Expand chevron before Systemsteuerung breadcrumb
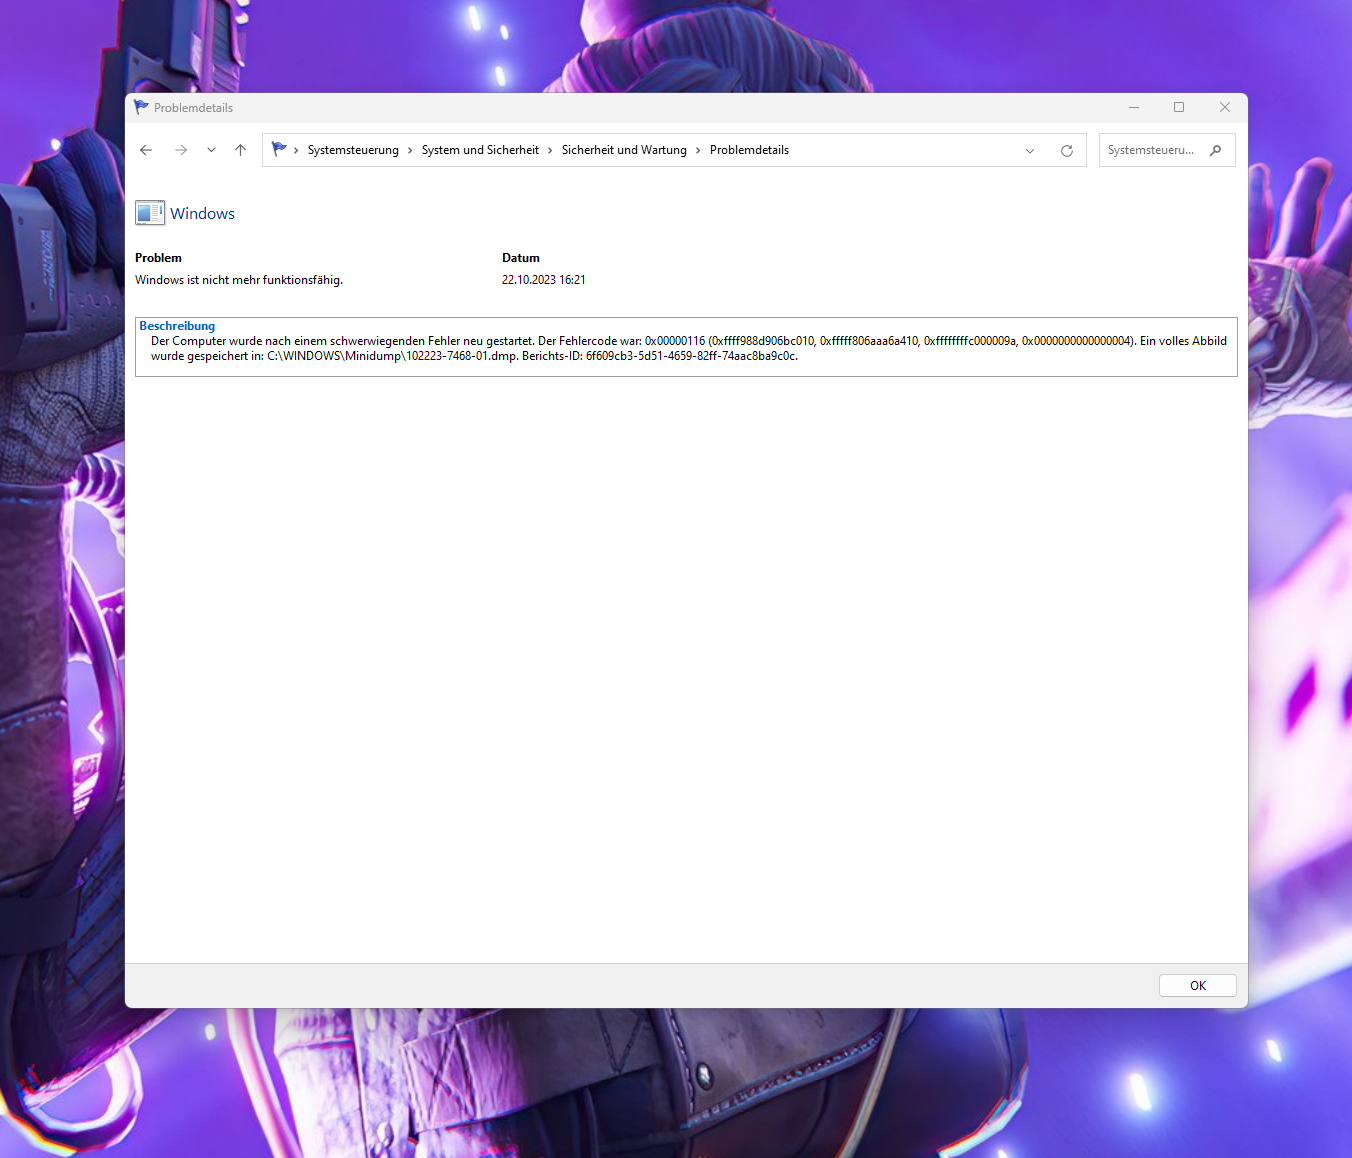The width and height of the screenshot is (1352, 1158). [x=296, y=150]
